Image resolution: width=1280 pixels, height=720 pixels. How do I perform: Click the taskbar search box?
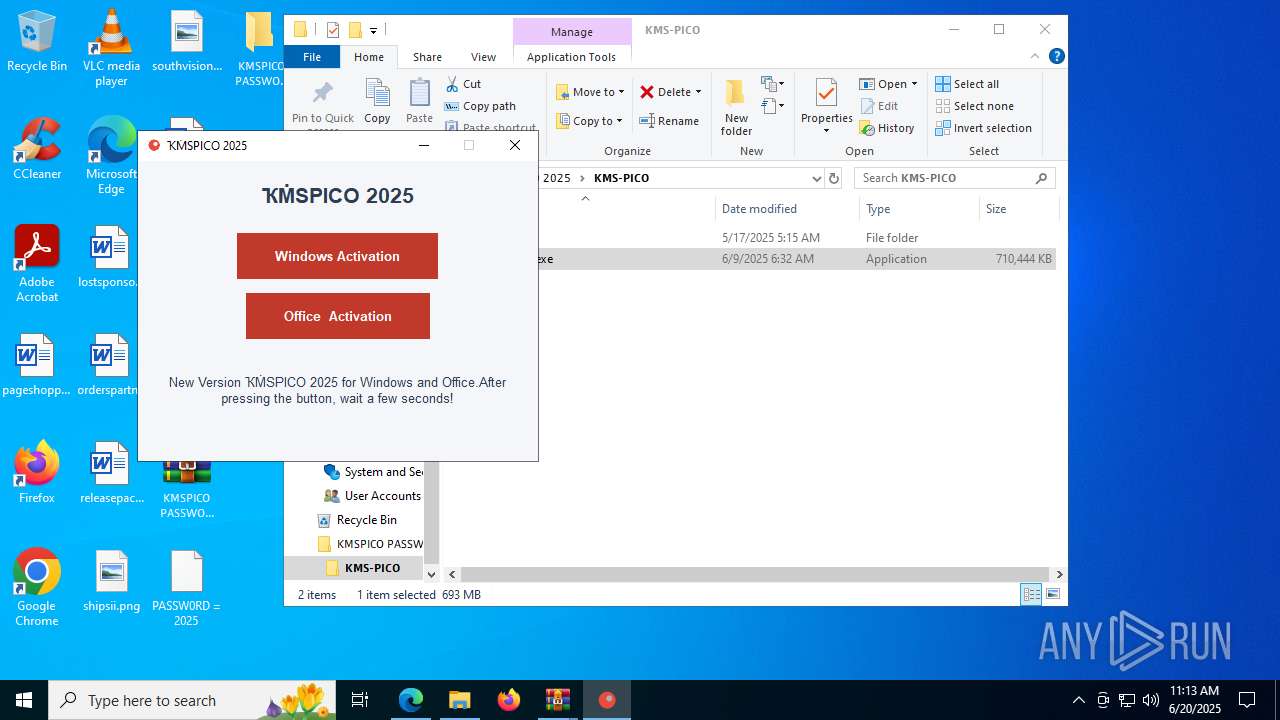pos(193,700)
